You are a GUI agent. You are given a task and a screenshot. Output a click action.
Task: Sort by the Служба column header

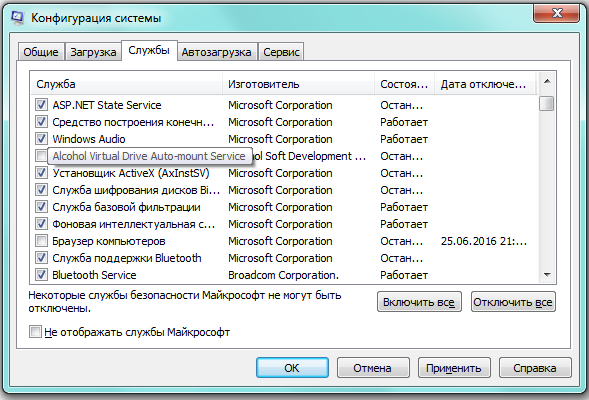coord(127,84)
